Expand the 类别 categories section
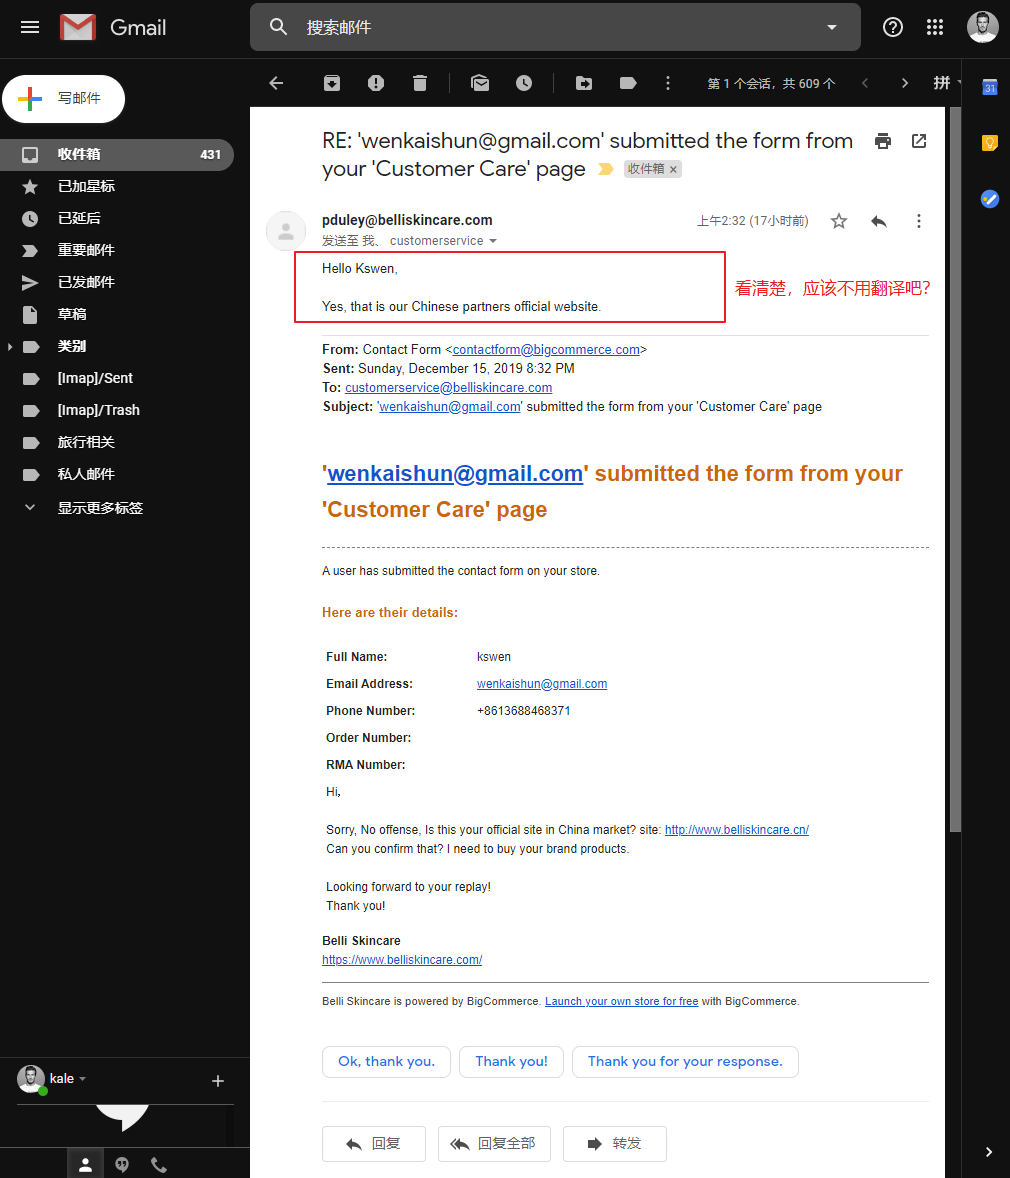1010x1178 pixels. click(11, 346)
